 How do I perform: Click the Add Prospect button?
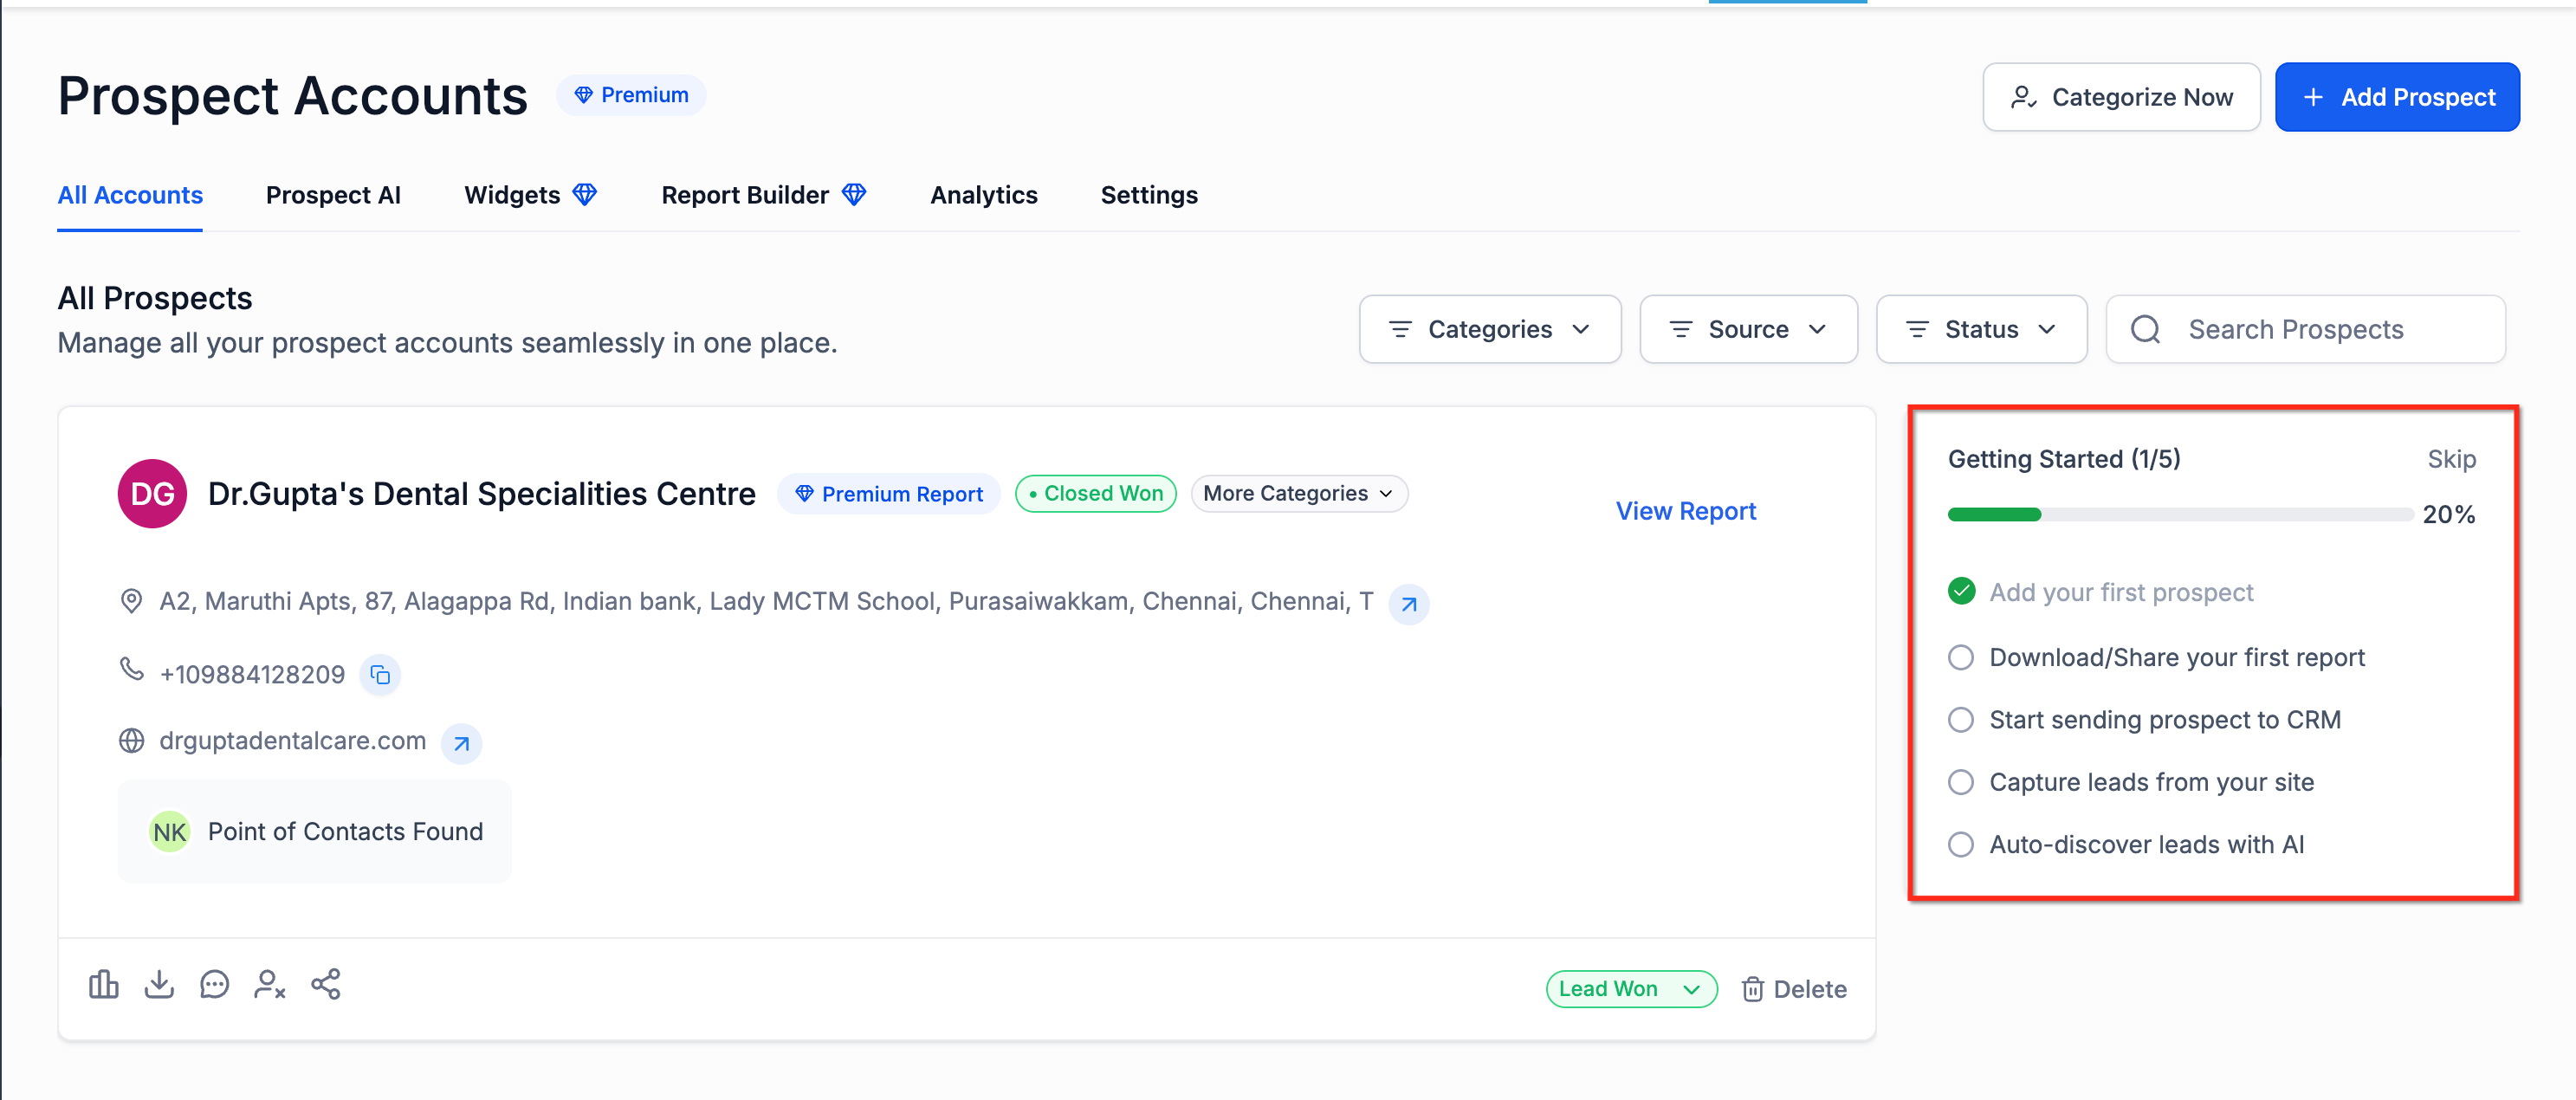click(x=2396, y=97)
